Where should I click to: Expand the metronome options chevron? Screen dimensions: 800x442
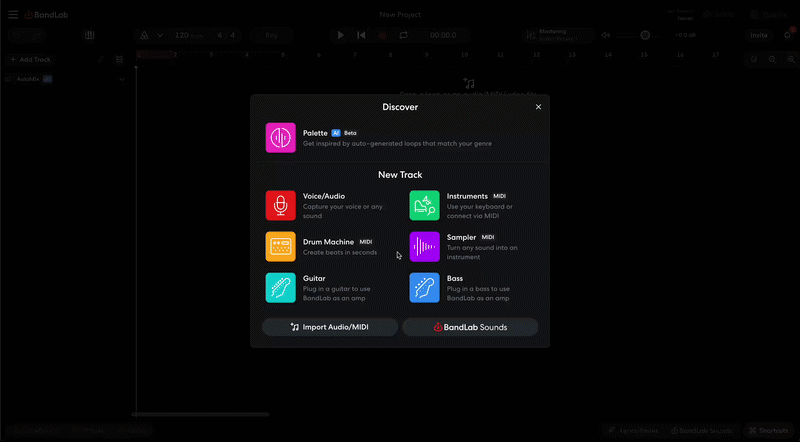point(159,35)
